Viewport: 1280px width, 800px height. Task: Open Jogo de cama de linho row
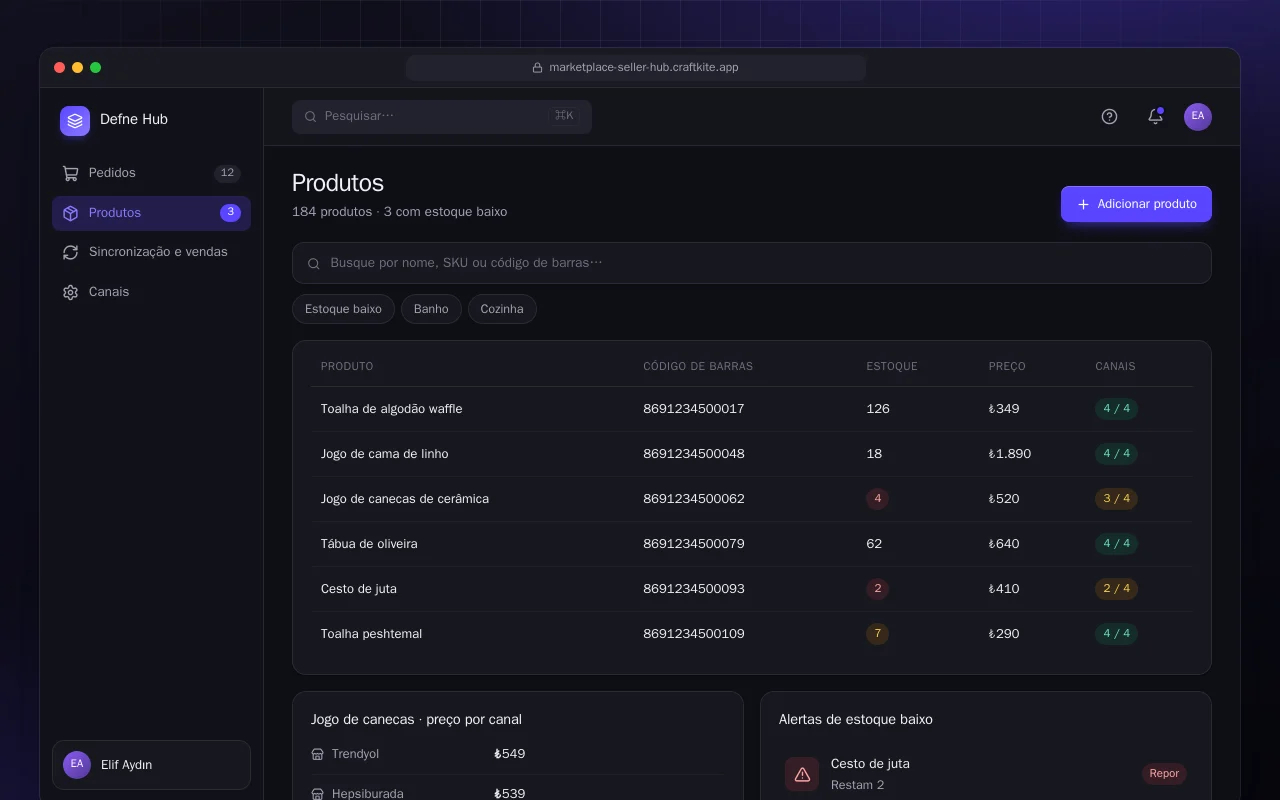752,454
